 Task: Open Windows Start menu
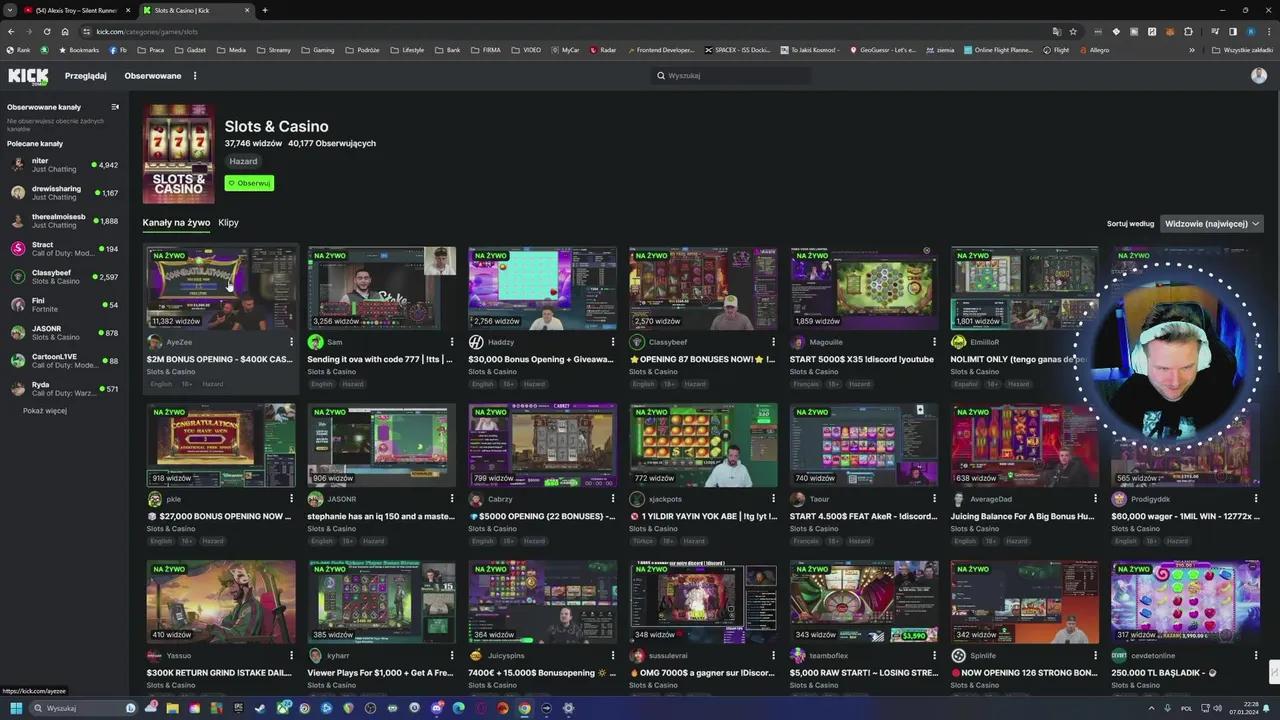(16, 708)
